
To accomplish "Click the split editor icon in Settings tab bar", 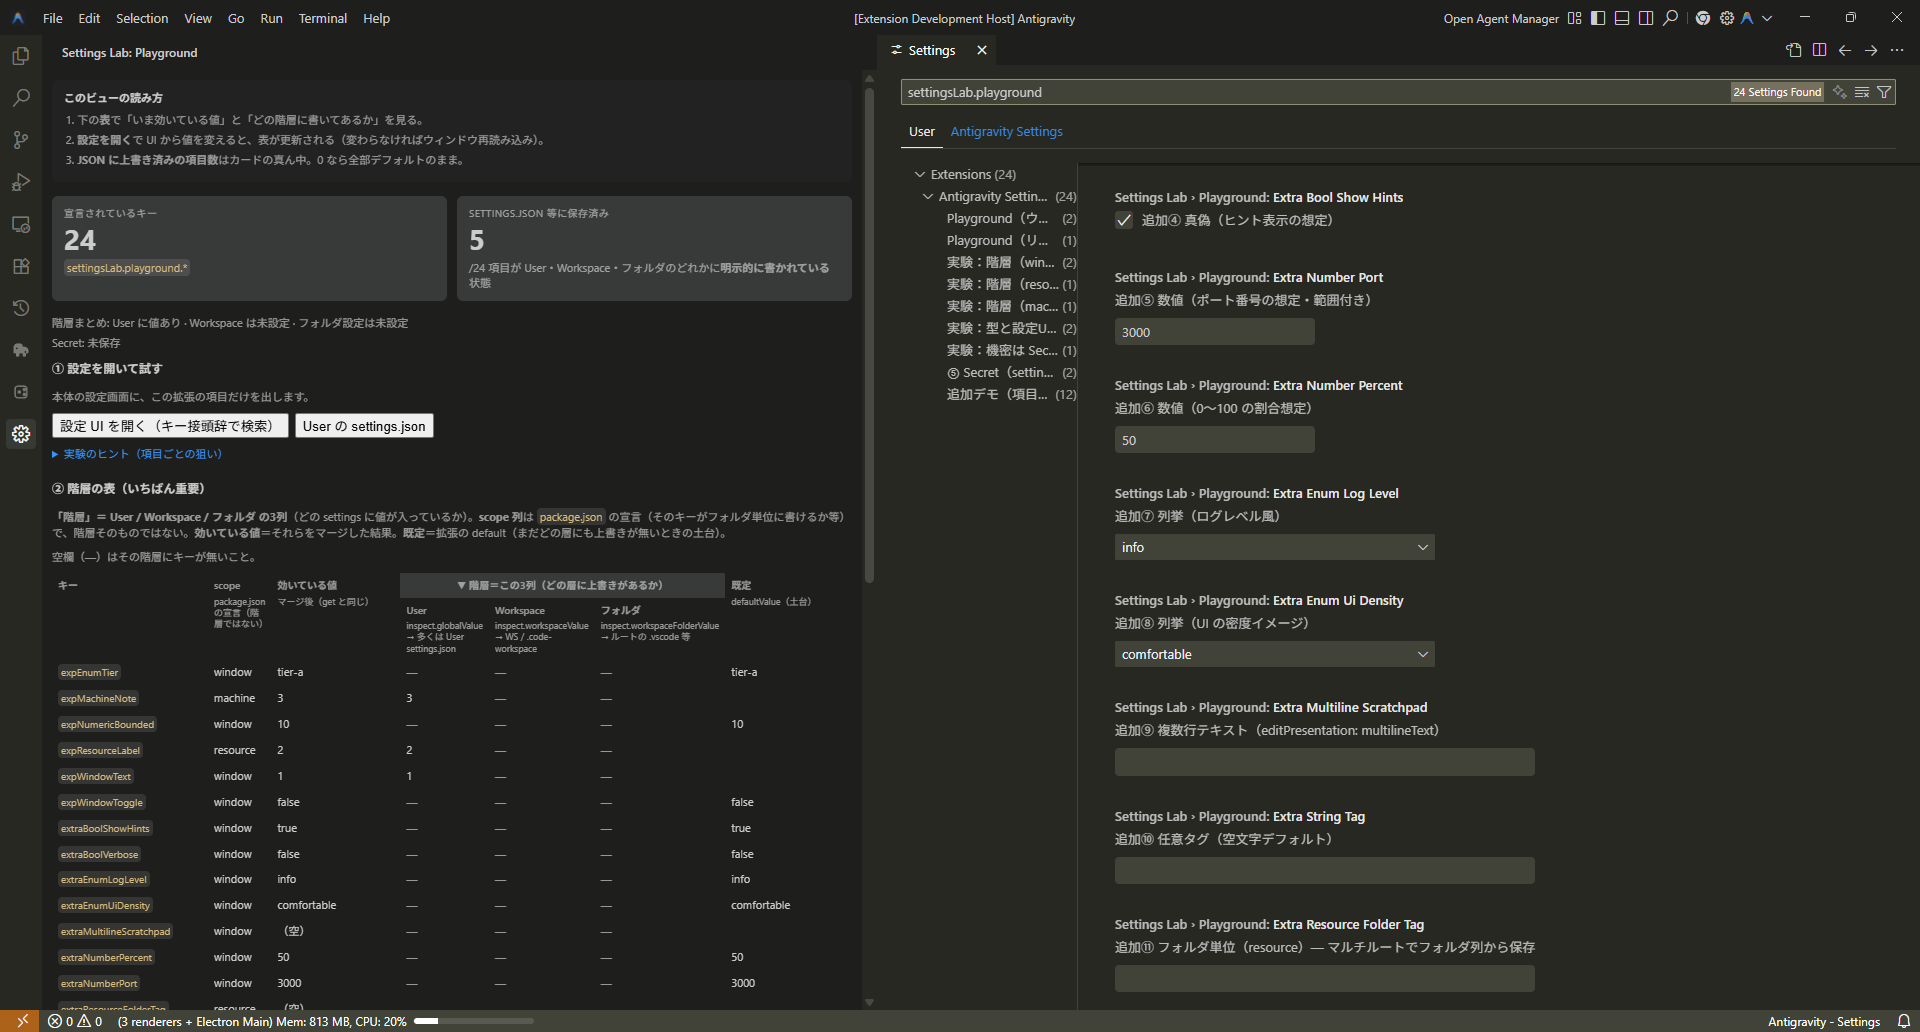I will [1820, 50].
